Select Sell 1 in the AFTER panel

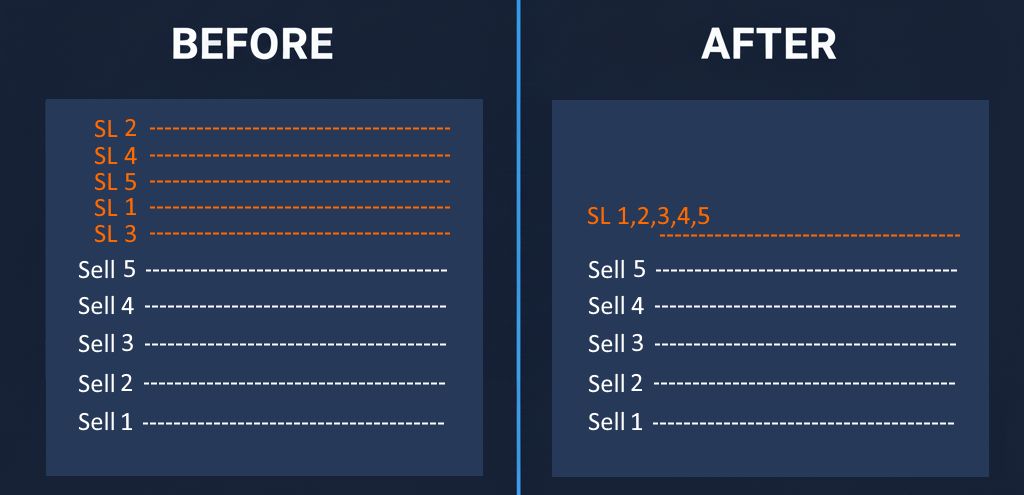click(x=616, y=422)
